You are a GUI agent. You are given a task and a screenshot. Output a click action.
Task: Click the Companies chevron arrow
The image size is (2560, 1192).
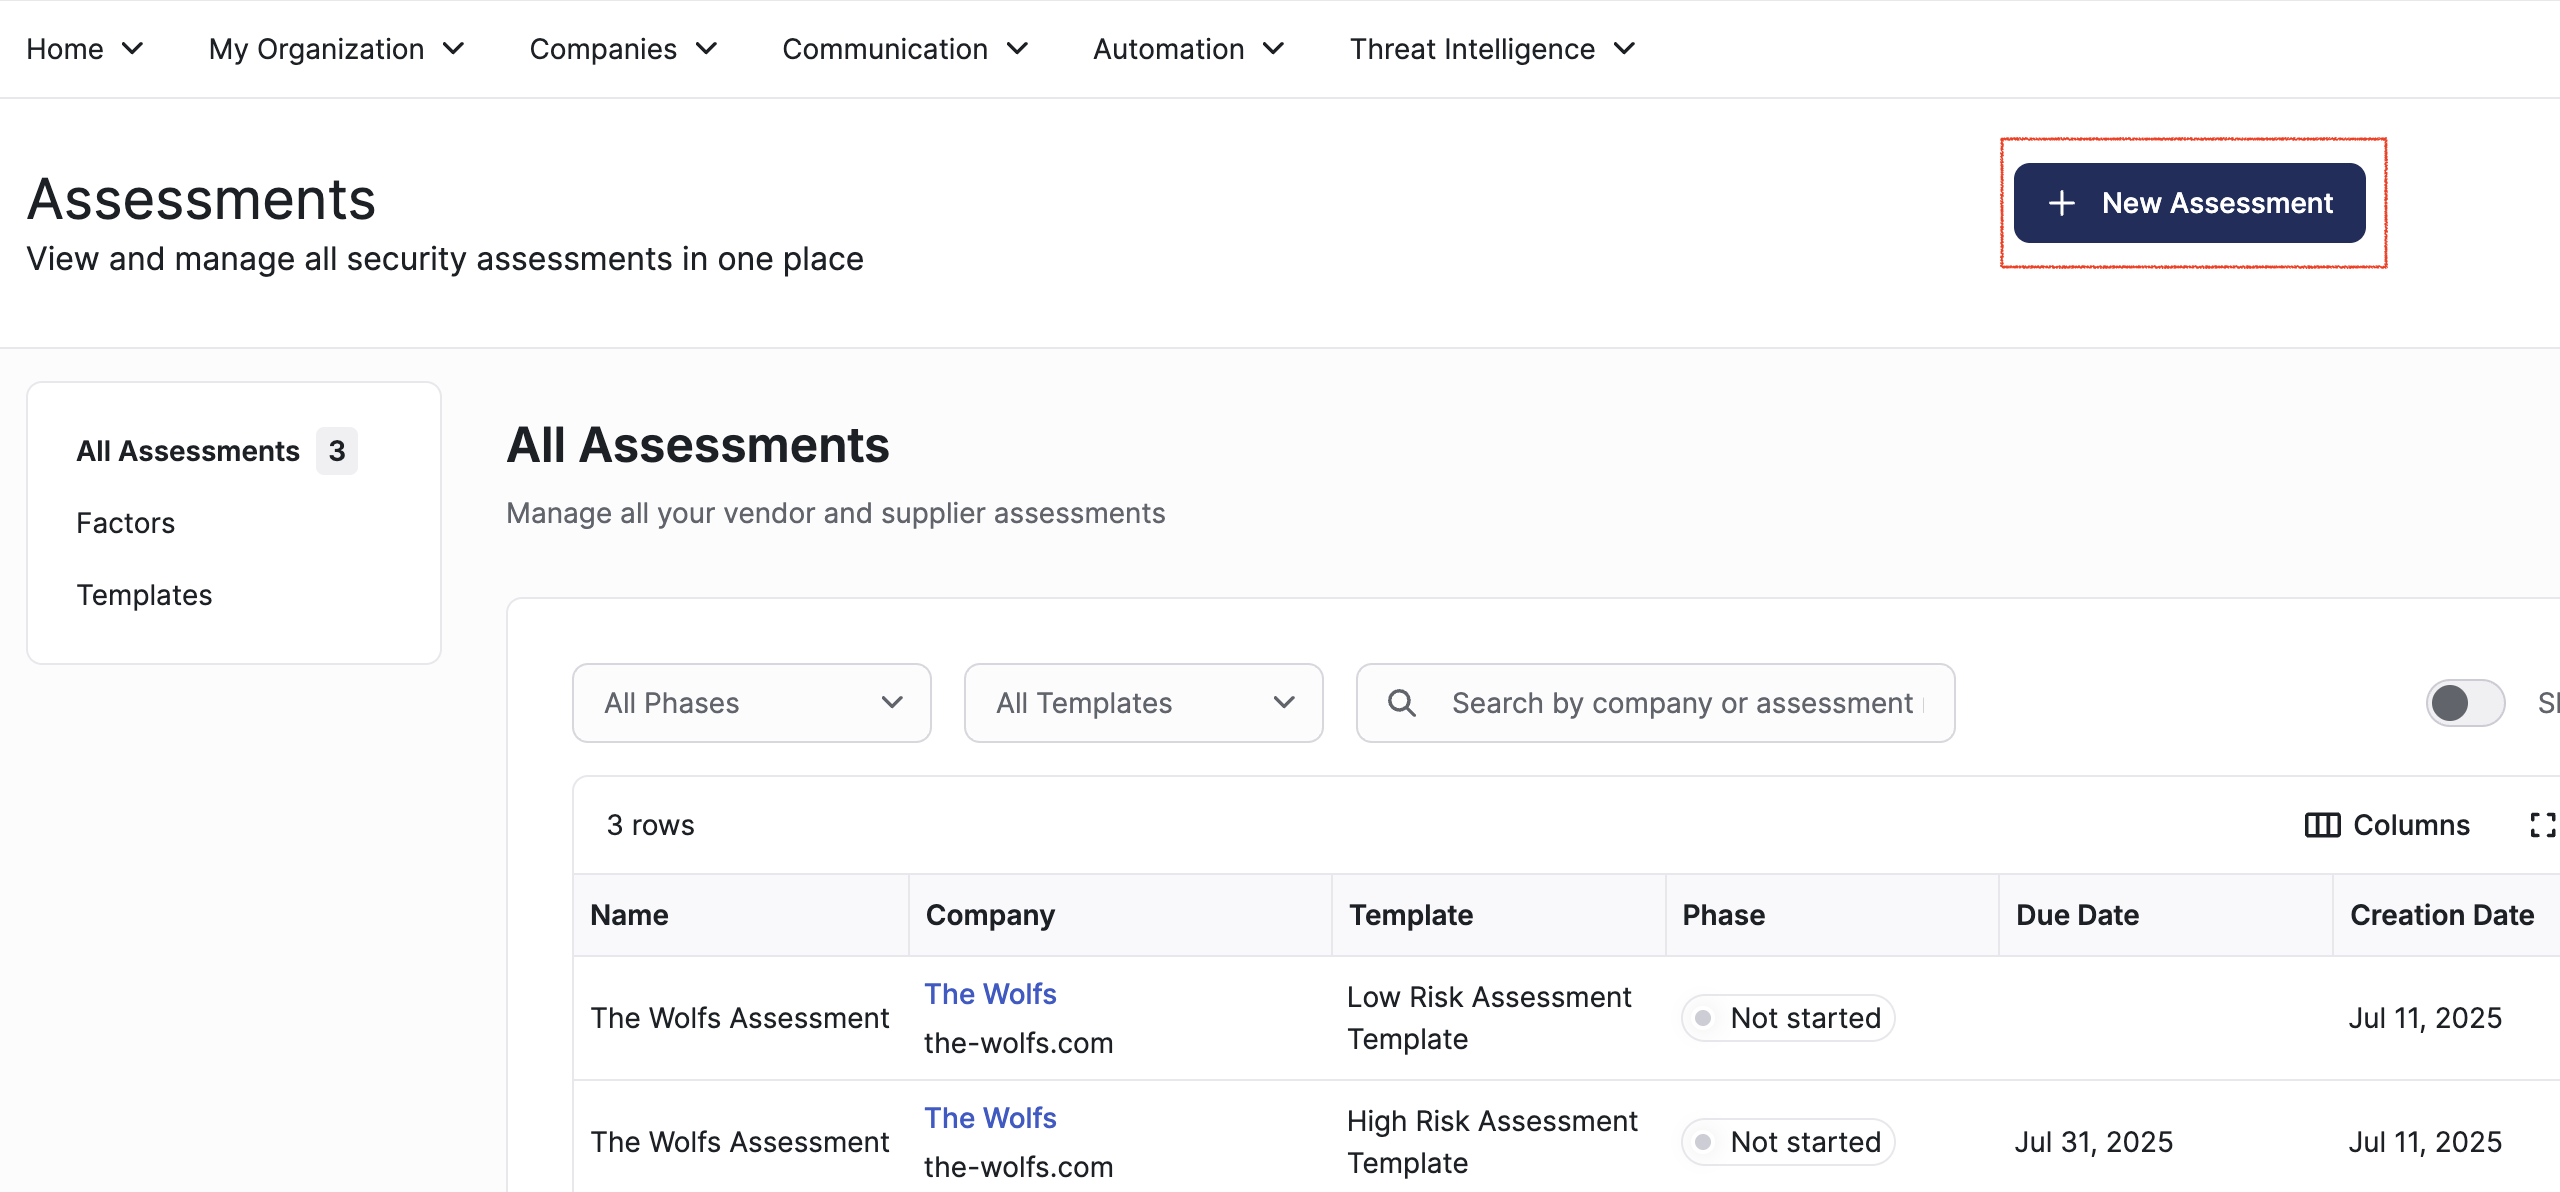[x=706, y=49]
